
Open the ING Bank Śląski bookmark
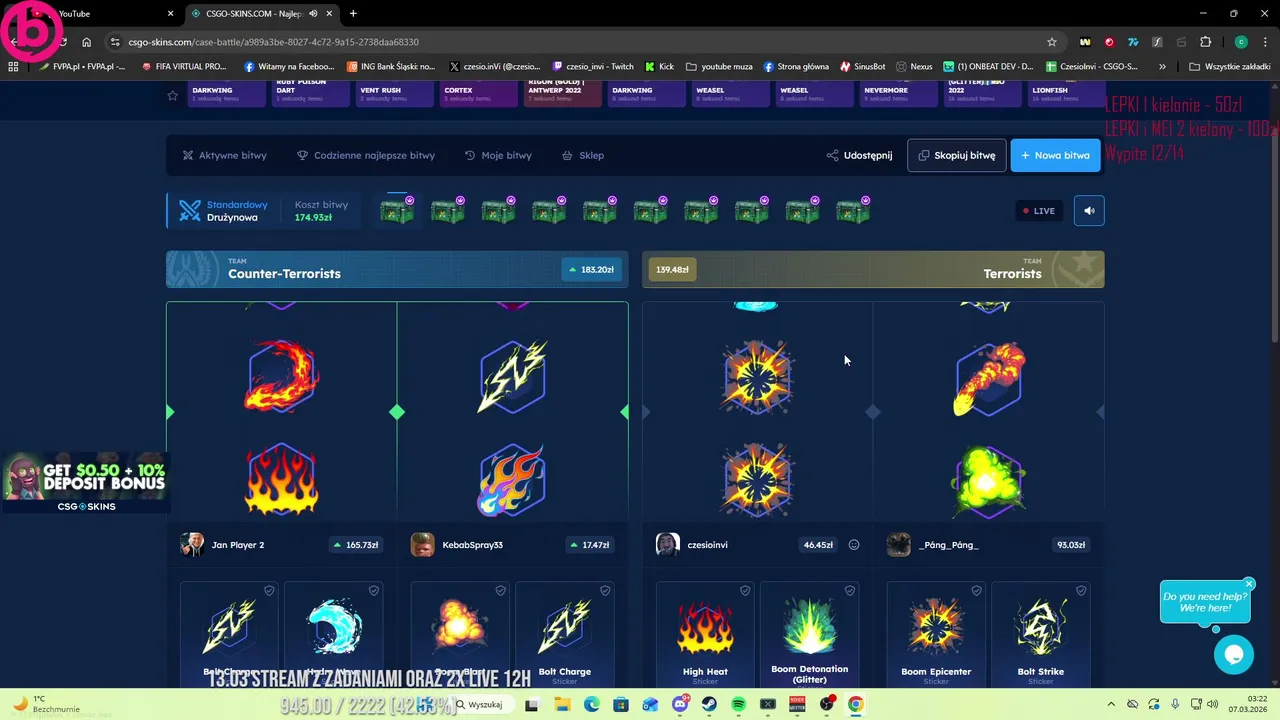click(391, 66)
